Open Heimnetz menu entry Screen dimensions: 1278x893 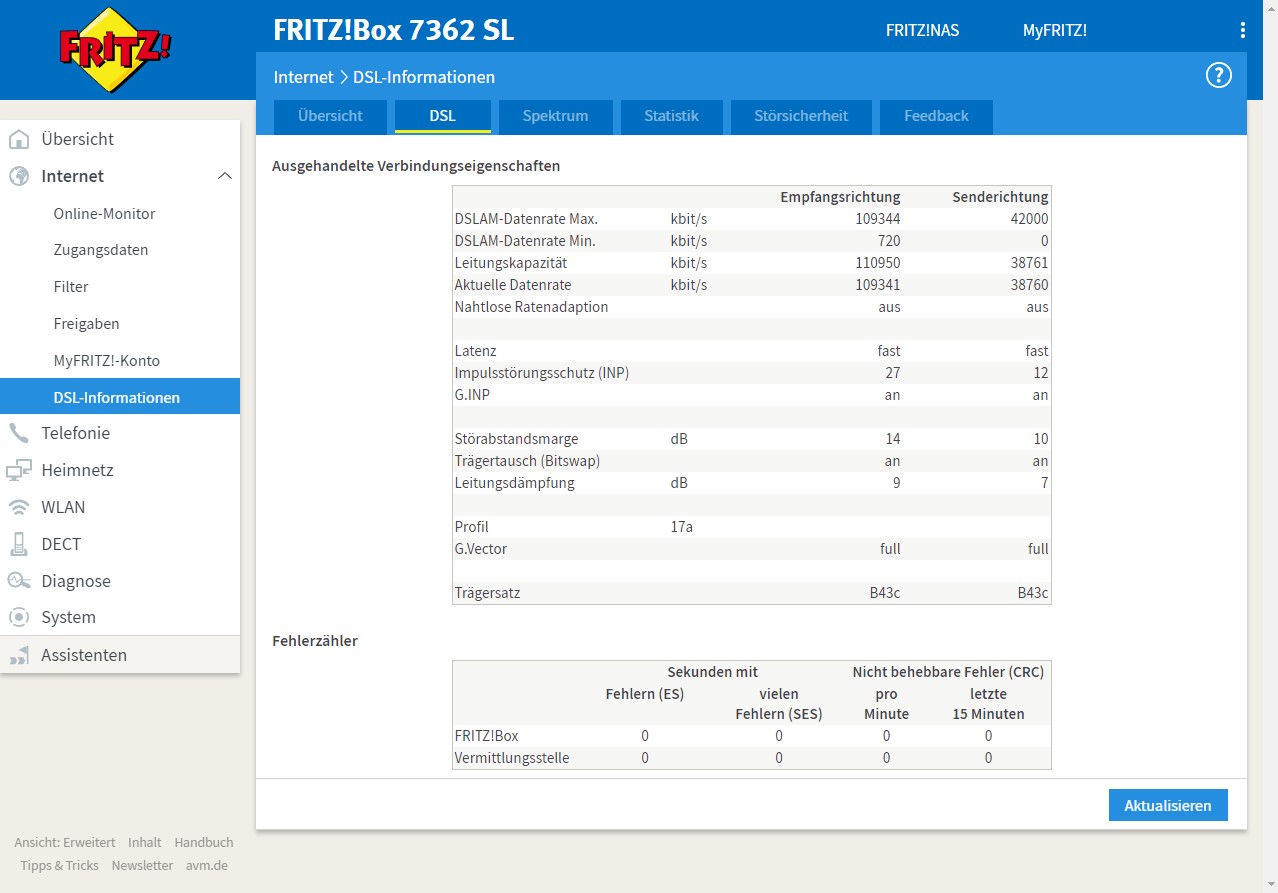pos(120,470)
